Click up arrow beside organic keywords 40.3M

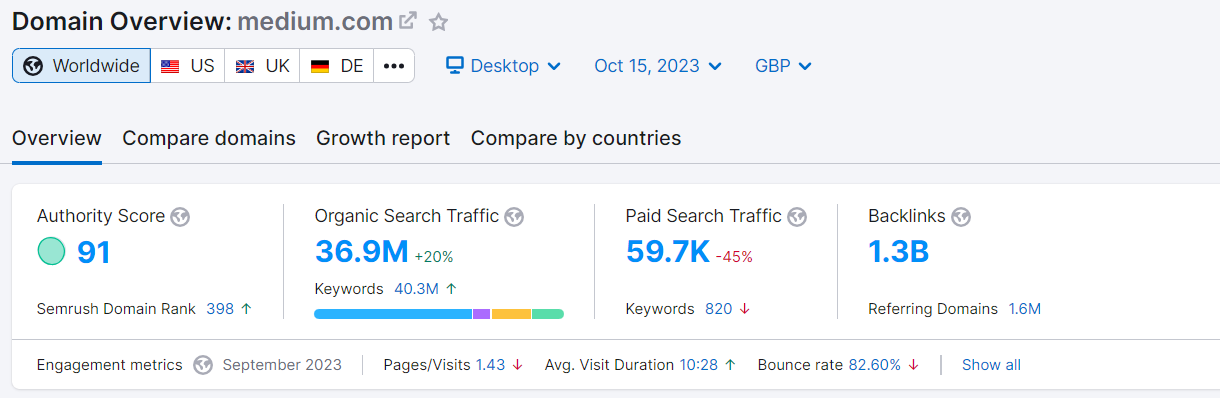pos(451,289)
